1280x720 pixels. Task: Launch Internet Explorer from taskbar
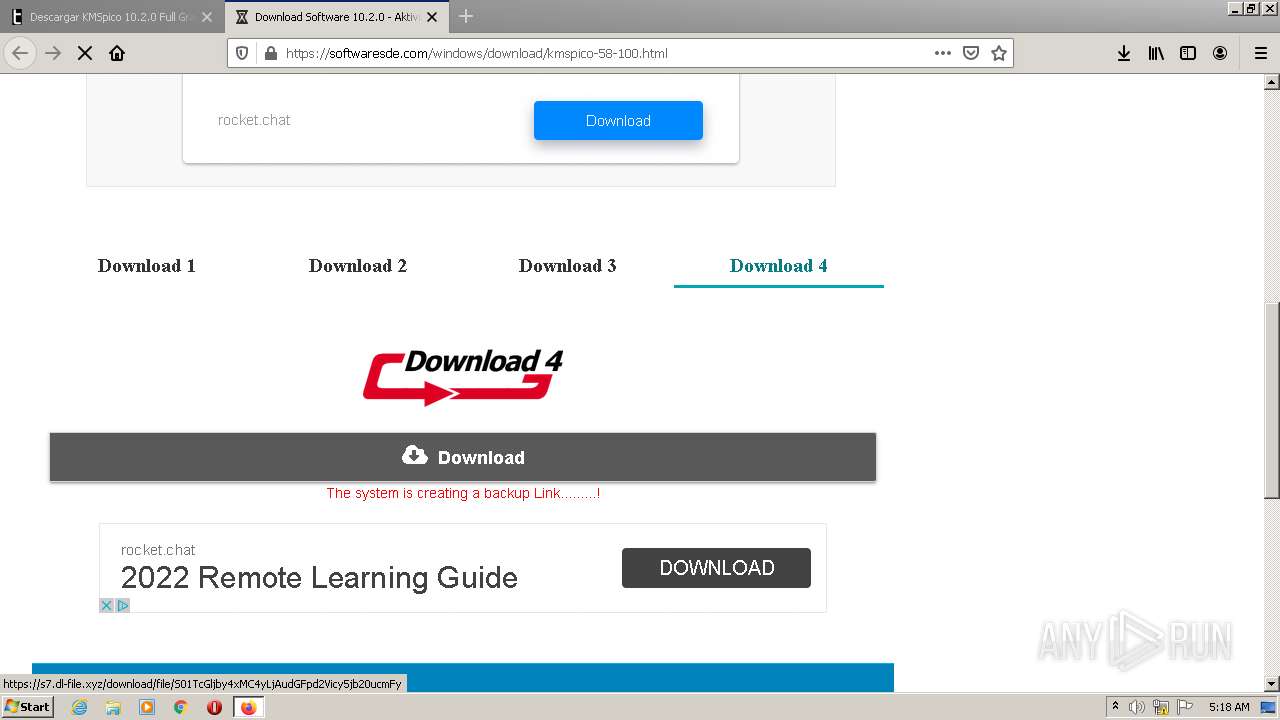point(80,707)
